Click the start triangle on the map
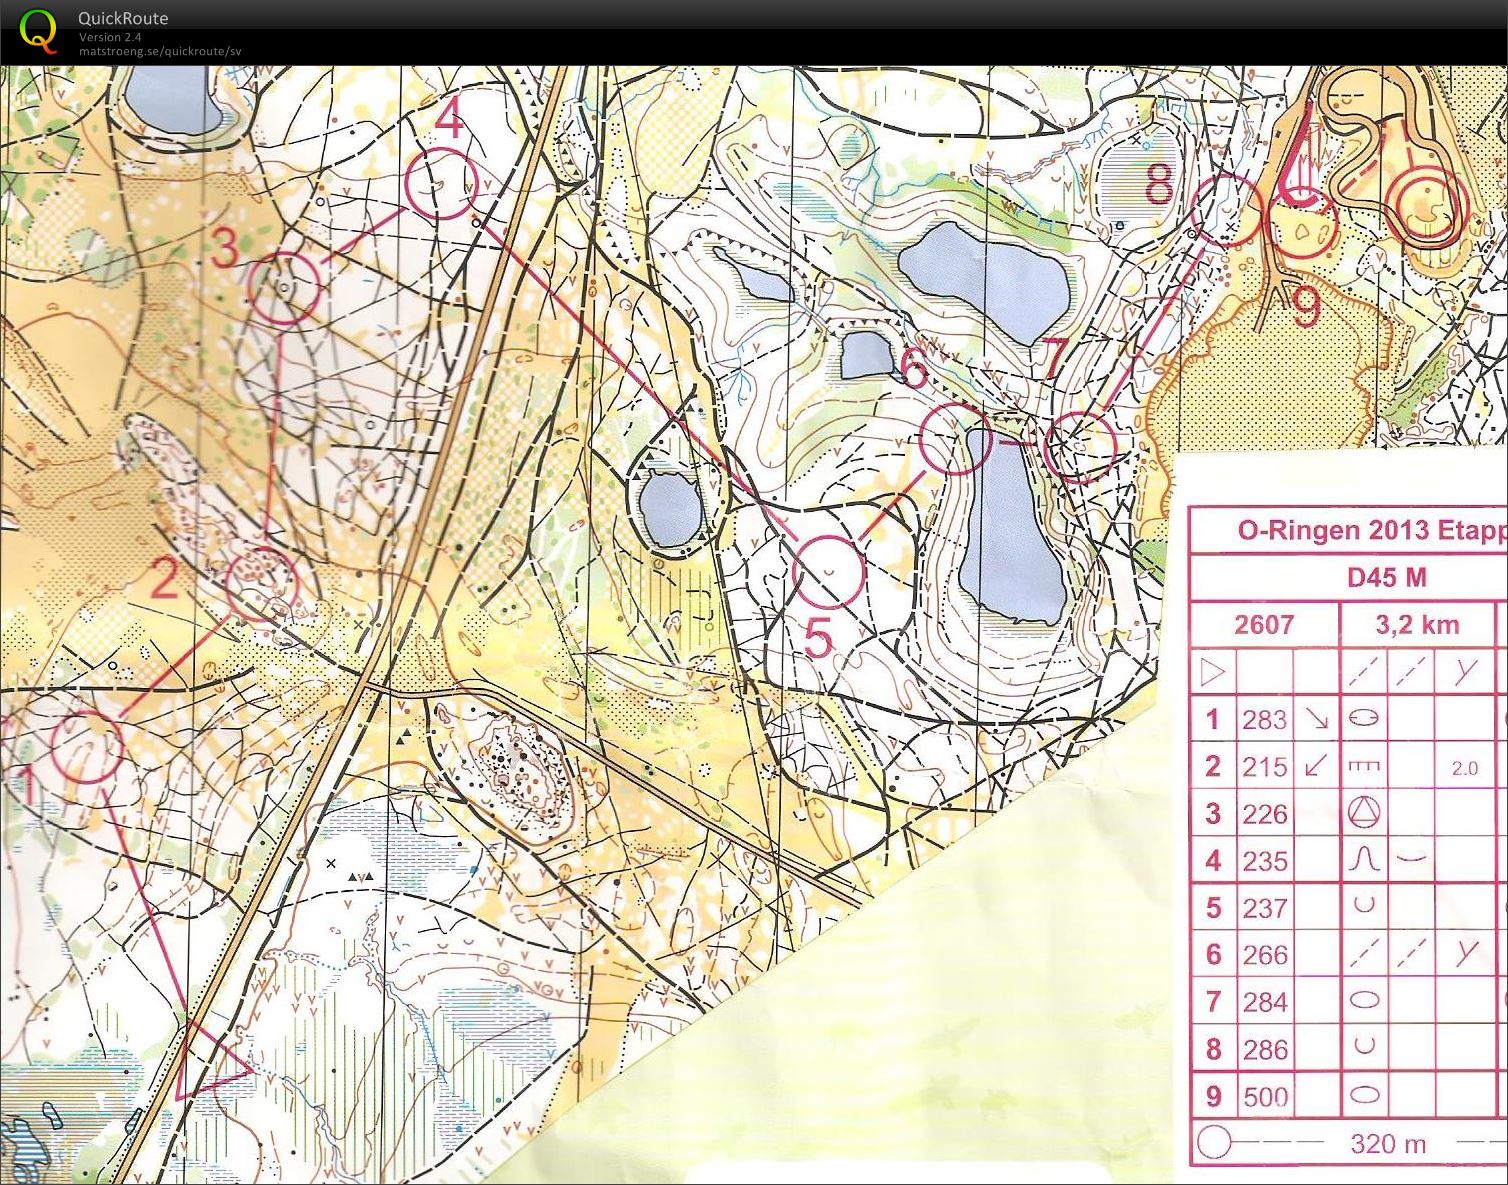This screenshot has width=1508, height=1185. 208,1062
